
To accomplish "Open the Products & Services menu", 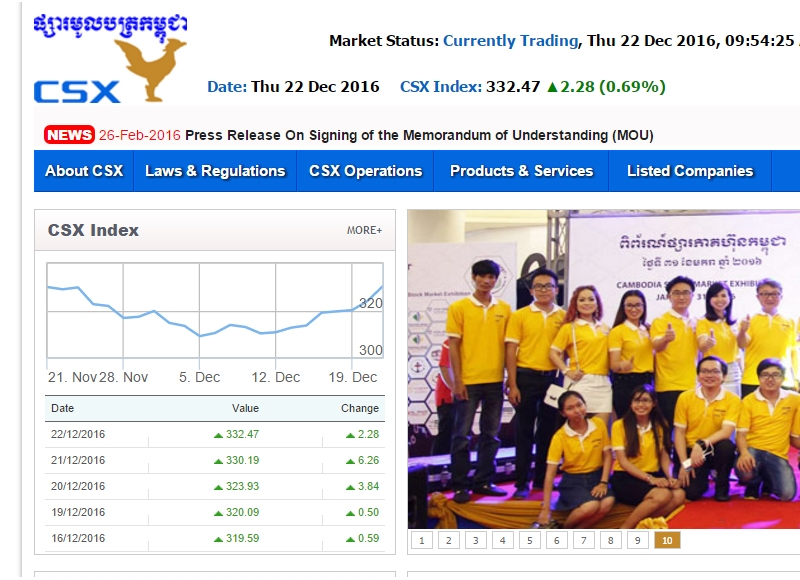I will 521,171.
